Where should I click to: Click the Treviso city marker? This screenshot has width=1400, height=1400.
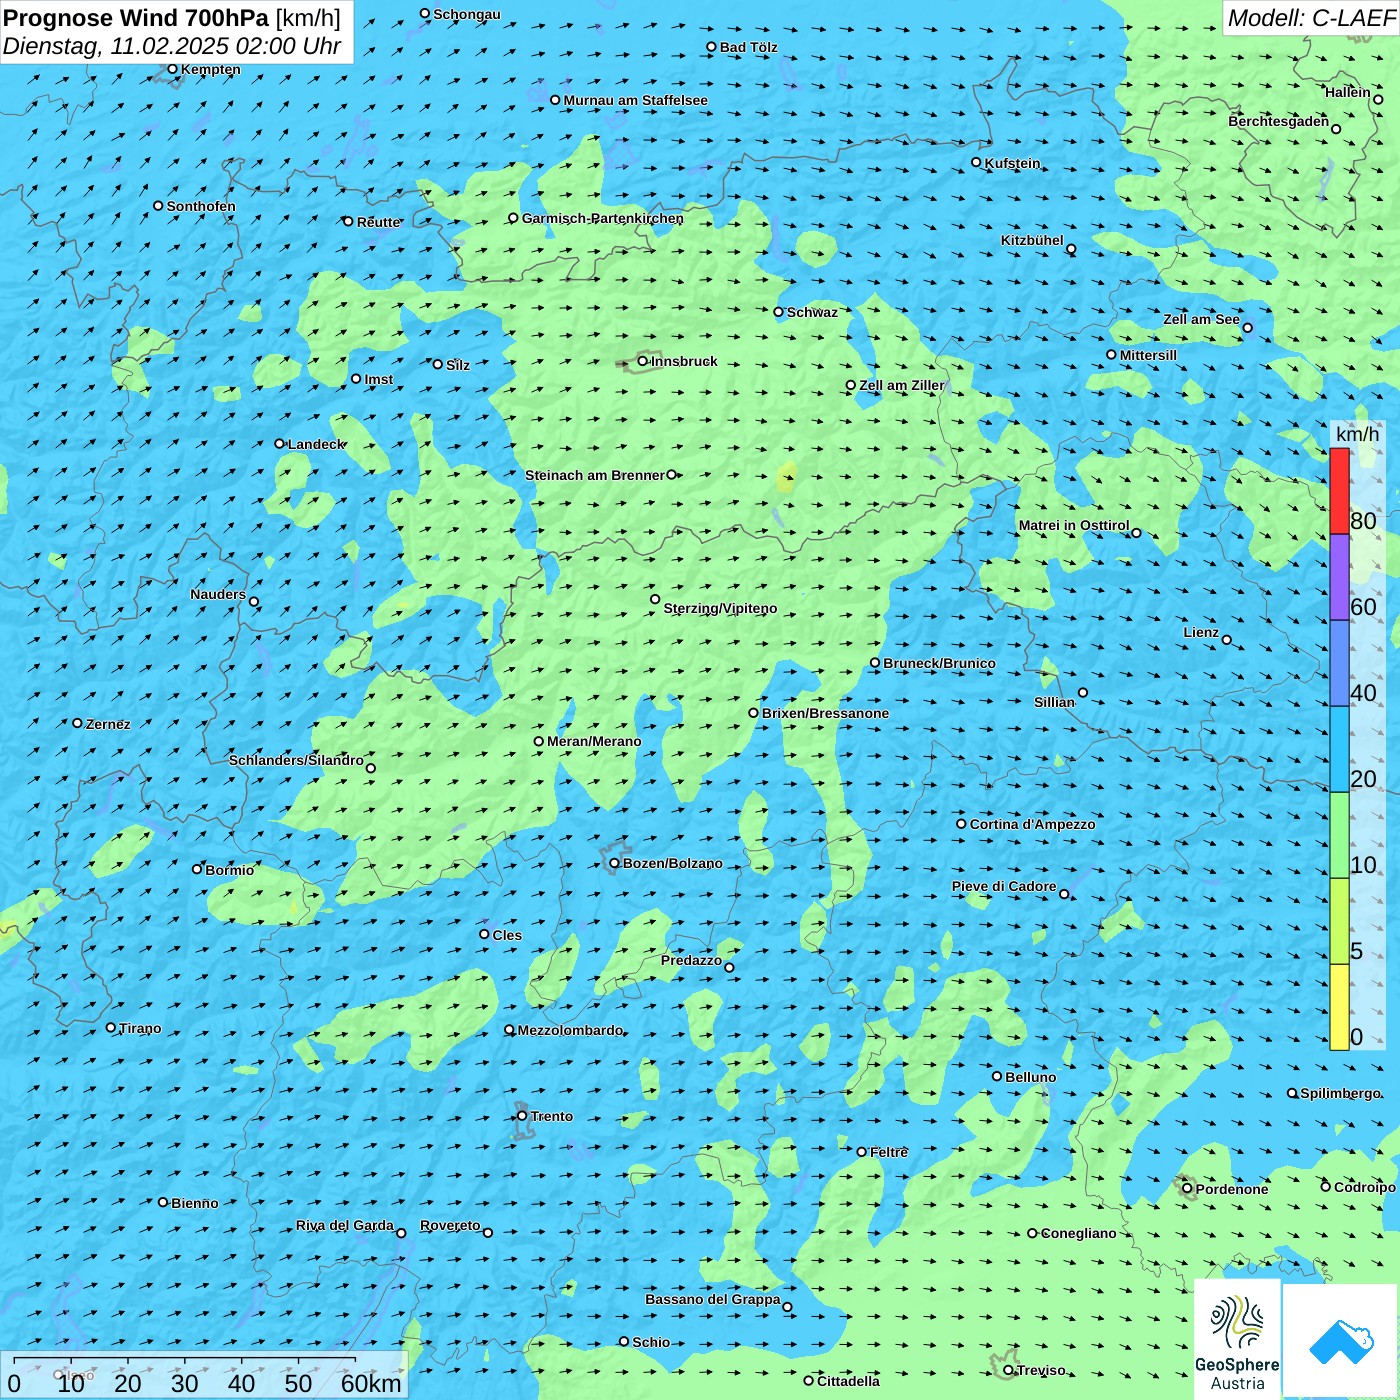click(x=1009, y=1370)
